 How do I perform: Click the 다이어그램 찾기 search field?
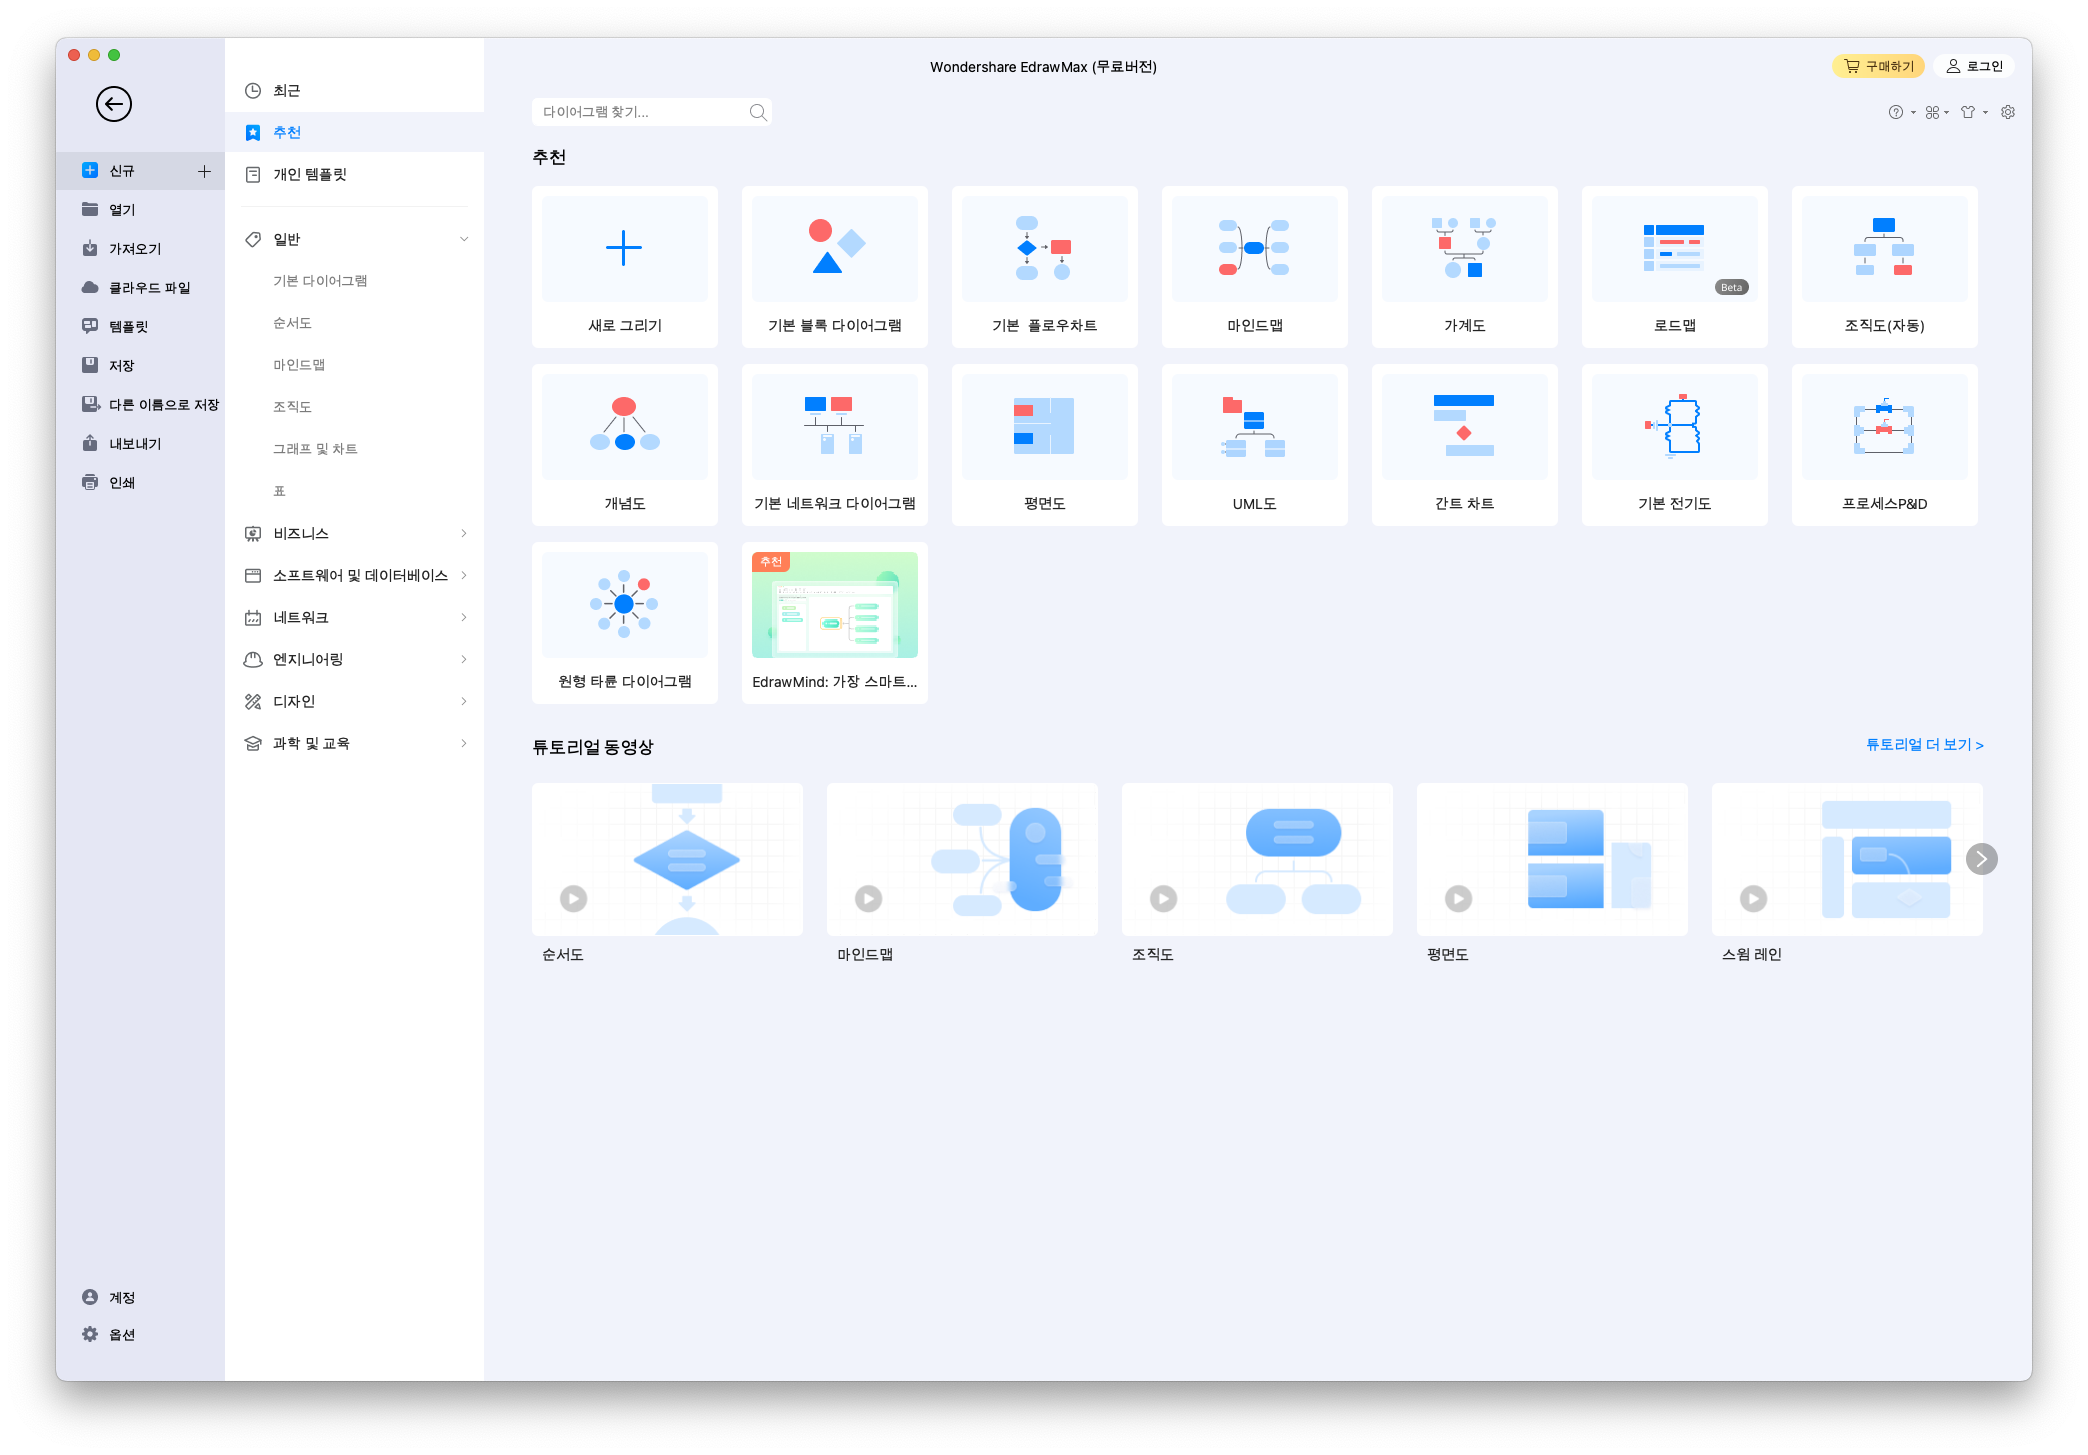pyautogui.click(x=640, y=112)
